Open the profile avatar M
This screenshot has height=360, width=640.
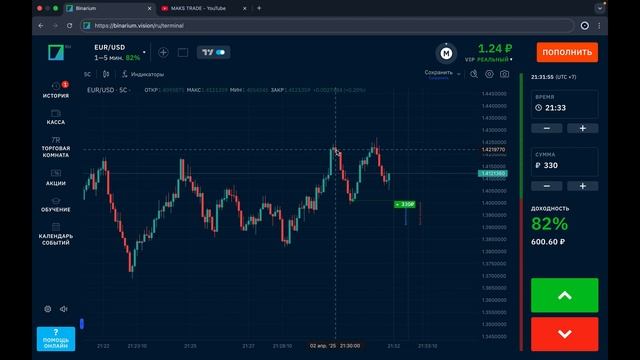pos(446,53)
